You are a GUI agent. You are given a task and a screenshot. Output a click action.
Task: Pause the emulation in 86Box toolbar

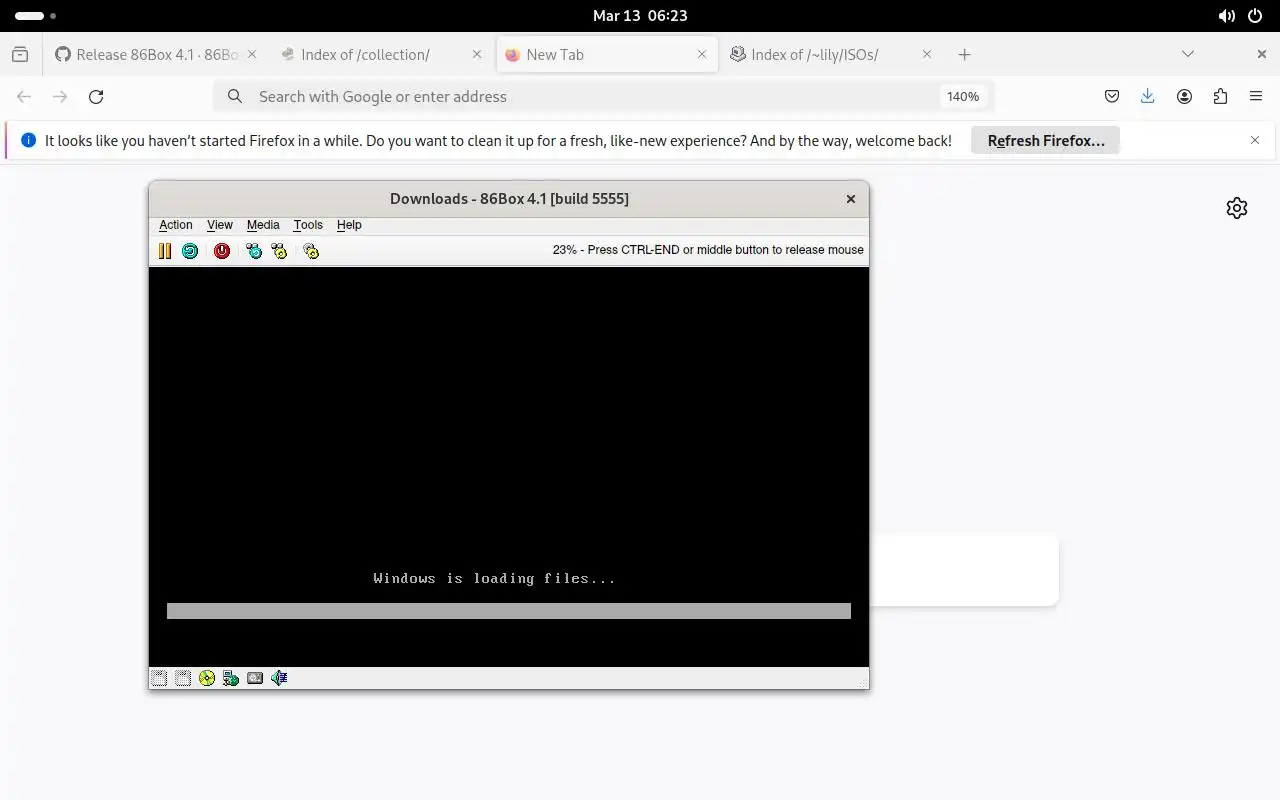click(165, 251)
